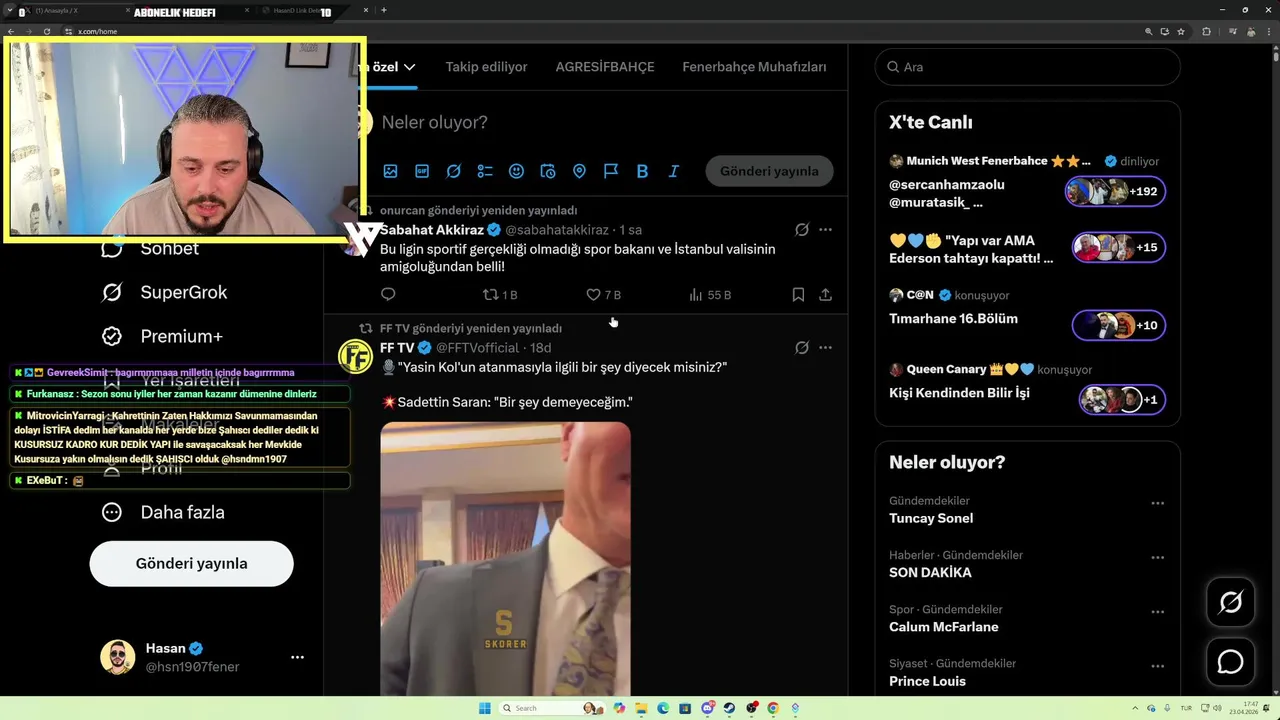Click the sidebar Gönderi yayınla button
1280x720 pixels.
pos(191,564)
